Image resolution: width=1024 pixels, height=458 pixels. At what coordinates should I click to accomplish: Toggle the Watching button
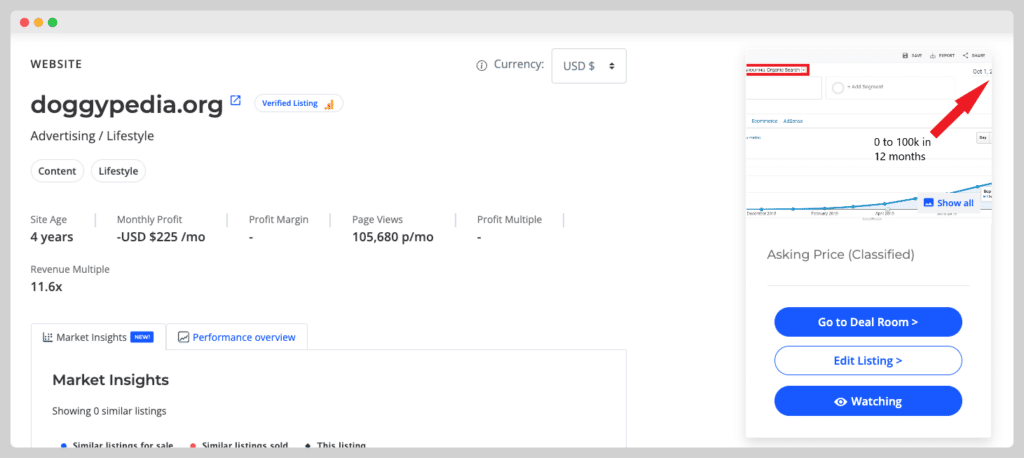click(x=868, y=401)
